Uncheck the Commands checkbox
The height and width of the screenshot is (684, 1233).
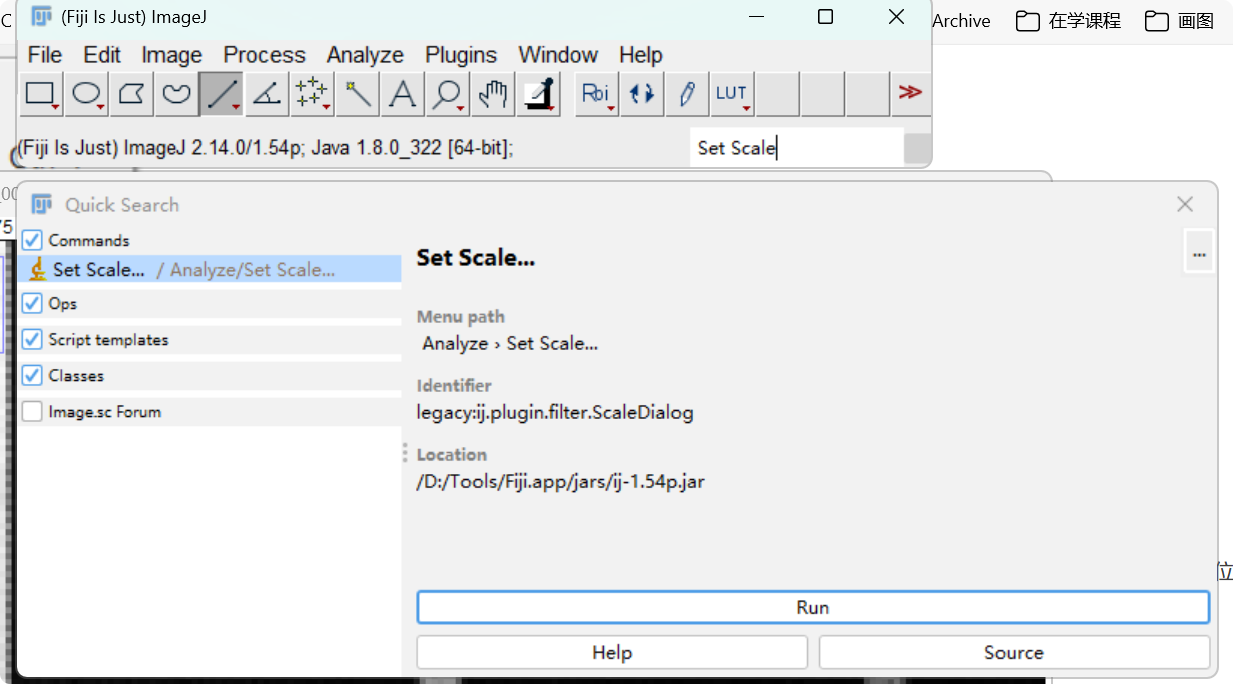pyautogui.click(x=33, y=240)
